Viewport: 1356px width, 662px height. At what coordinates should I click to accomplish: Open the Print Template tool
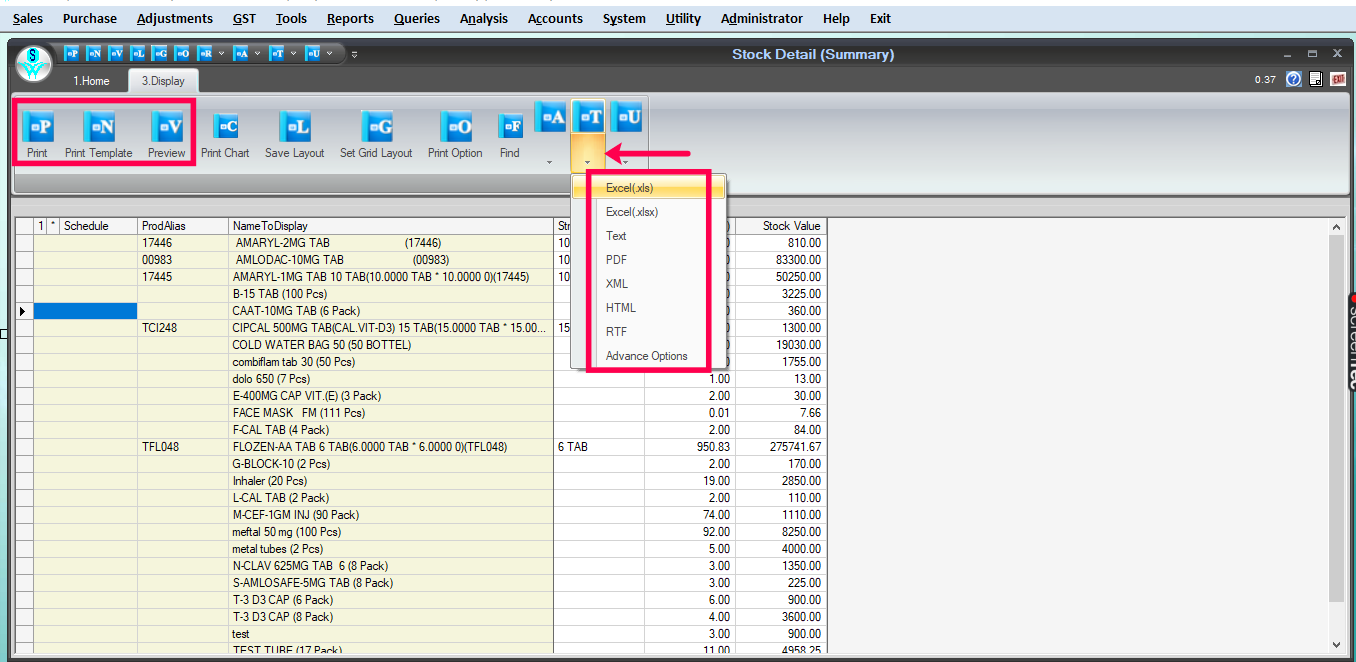click(x=98, y=133)
